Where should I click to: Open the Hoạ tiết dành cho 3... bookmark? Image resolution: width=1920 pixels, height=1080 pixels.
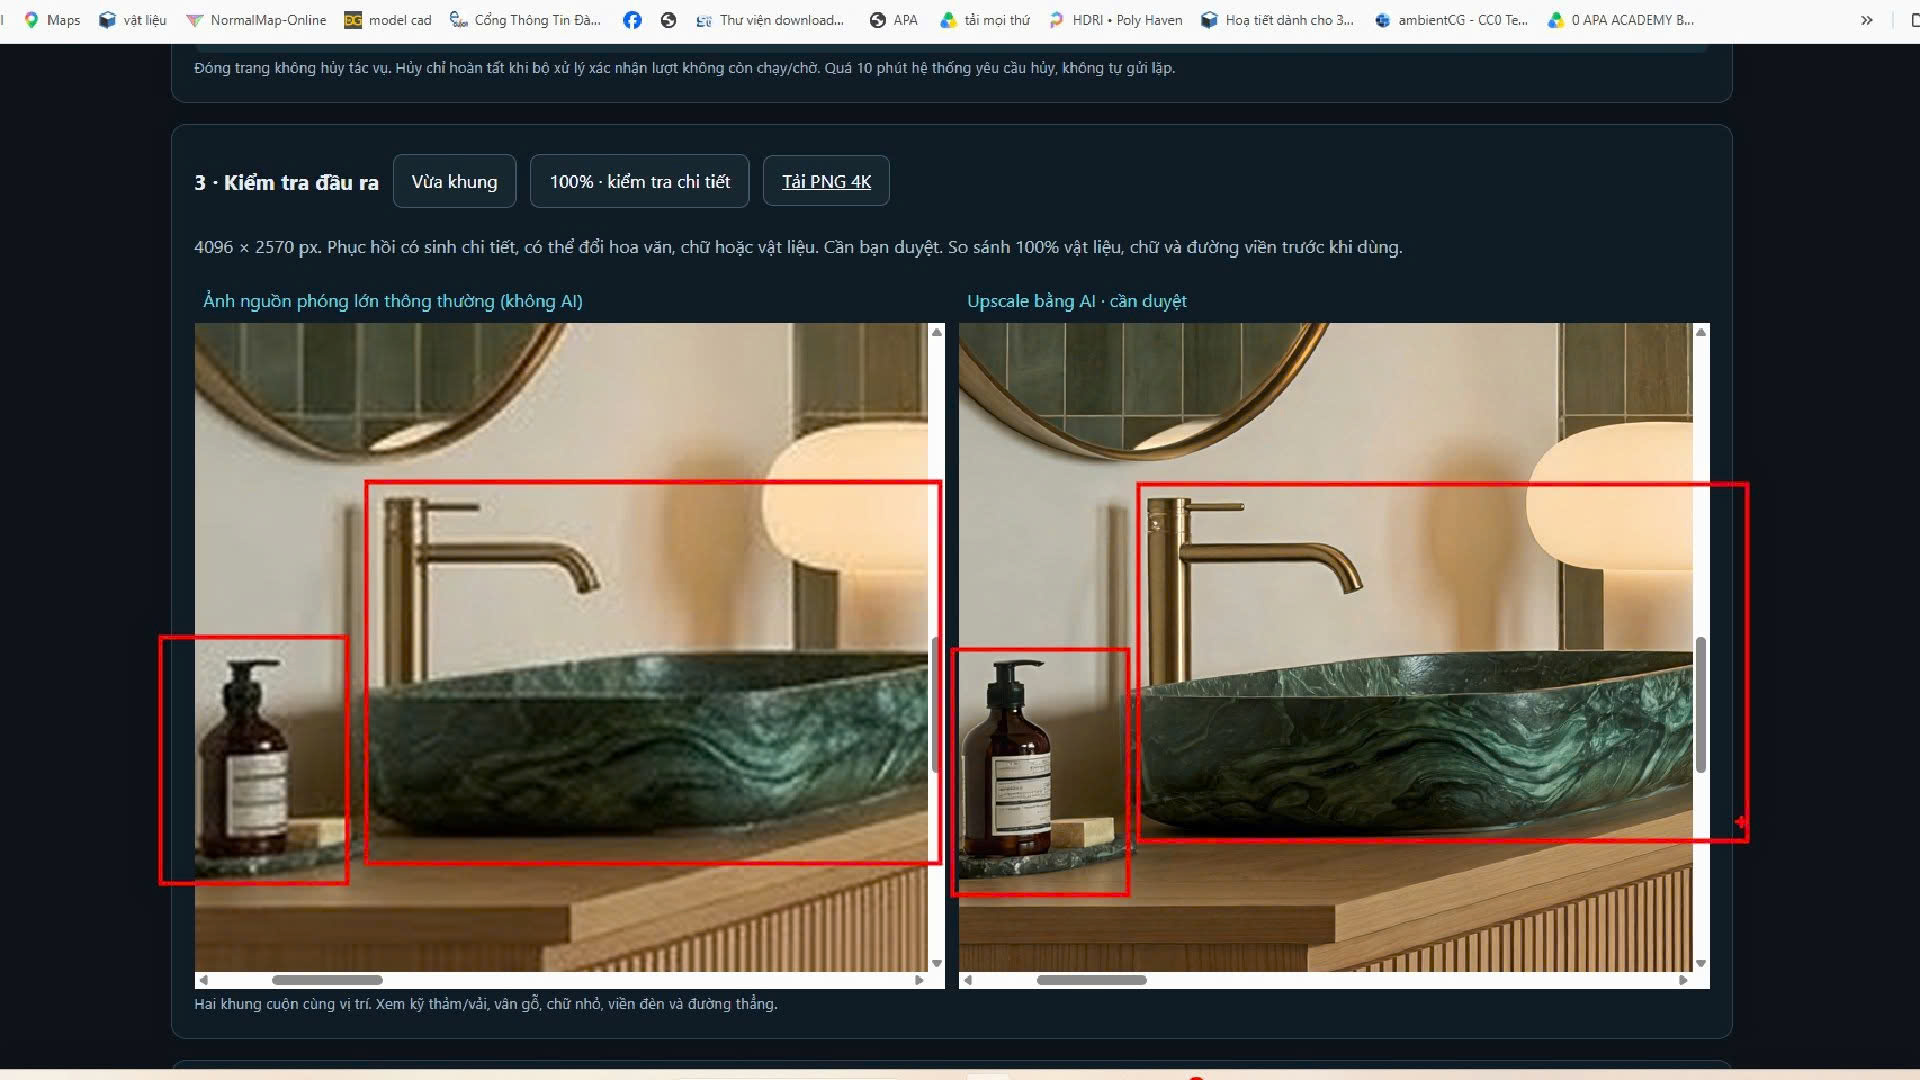coord(1278,20)
